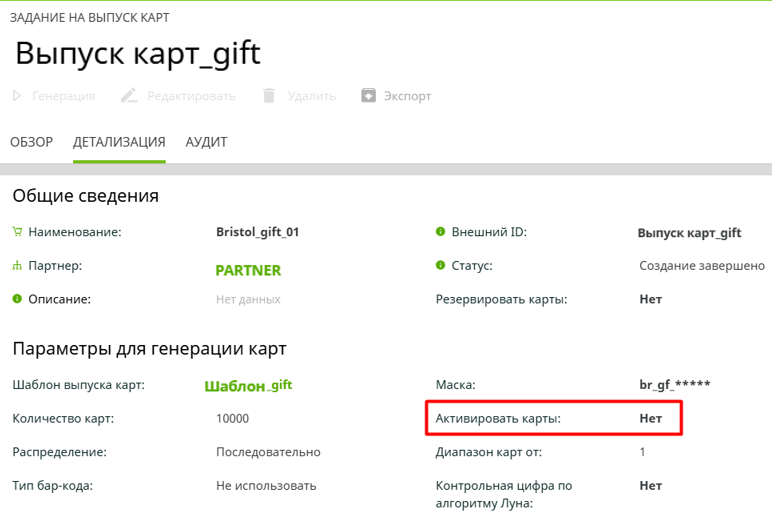Image resolution: width=772 pixels, height=513 pixels.
Task: Switch to the Обзор tab
Action: [x=31, y=142]
